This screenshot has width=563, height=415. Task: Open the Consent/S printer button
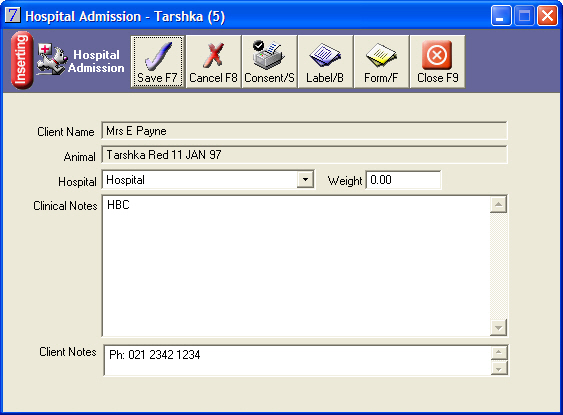pyautogui.click(x=269, y=61)
